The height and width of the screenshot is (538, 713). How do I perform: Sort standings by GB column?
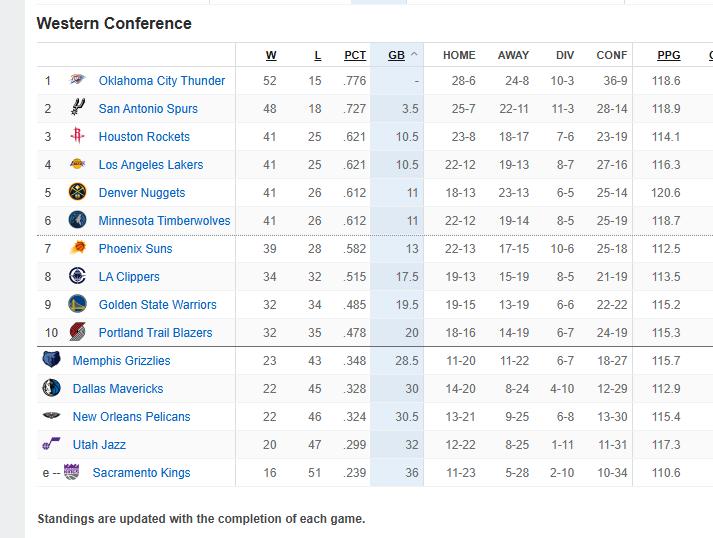point(397,56)
